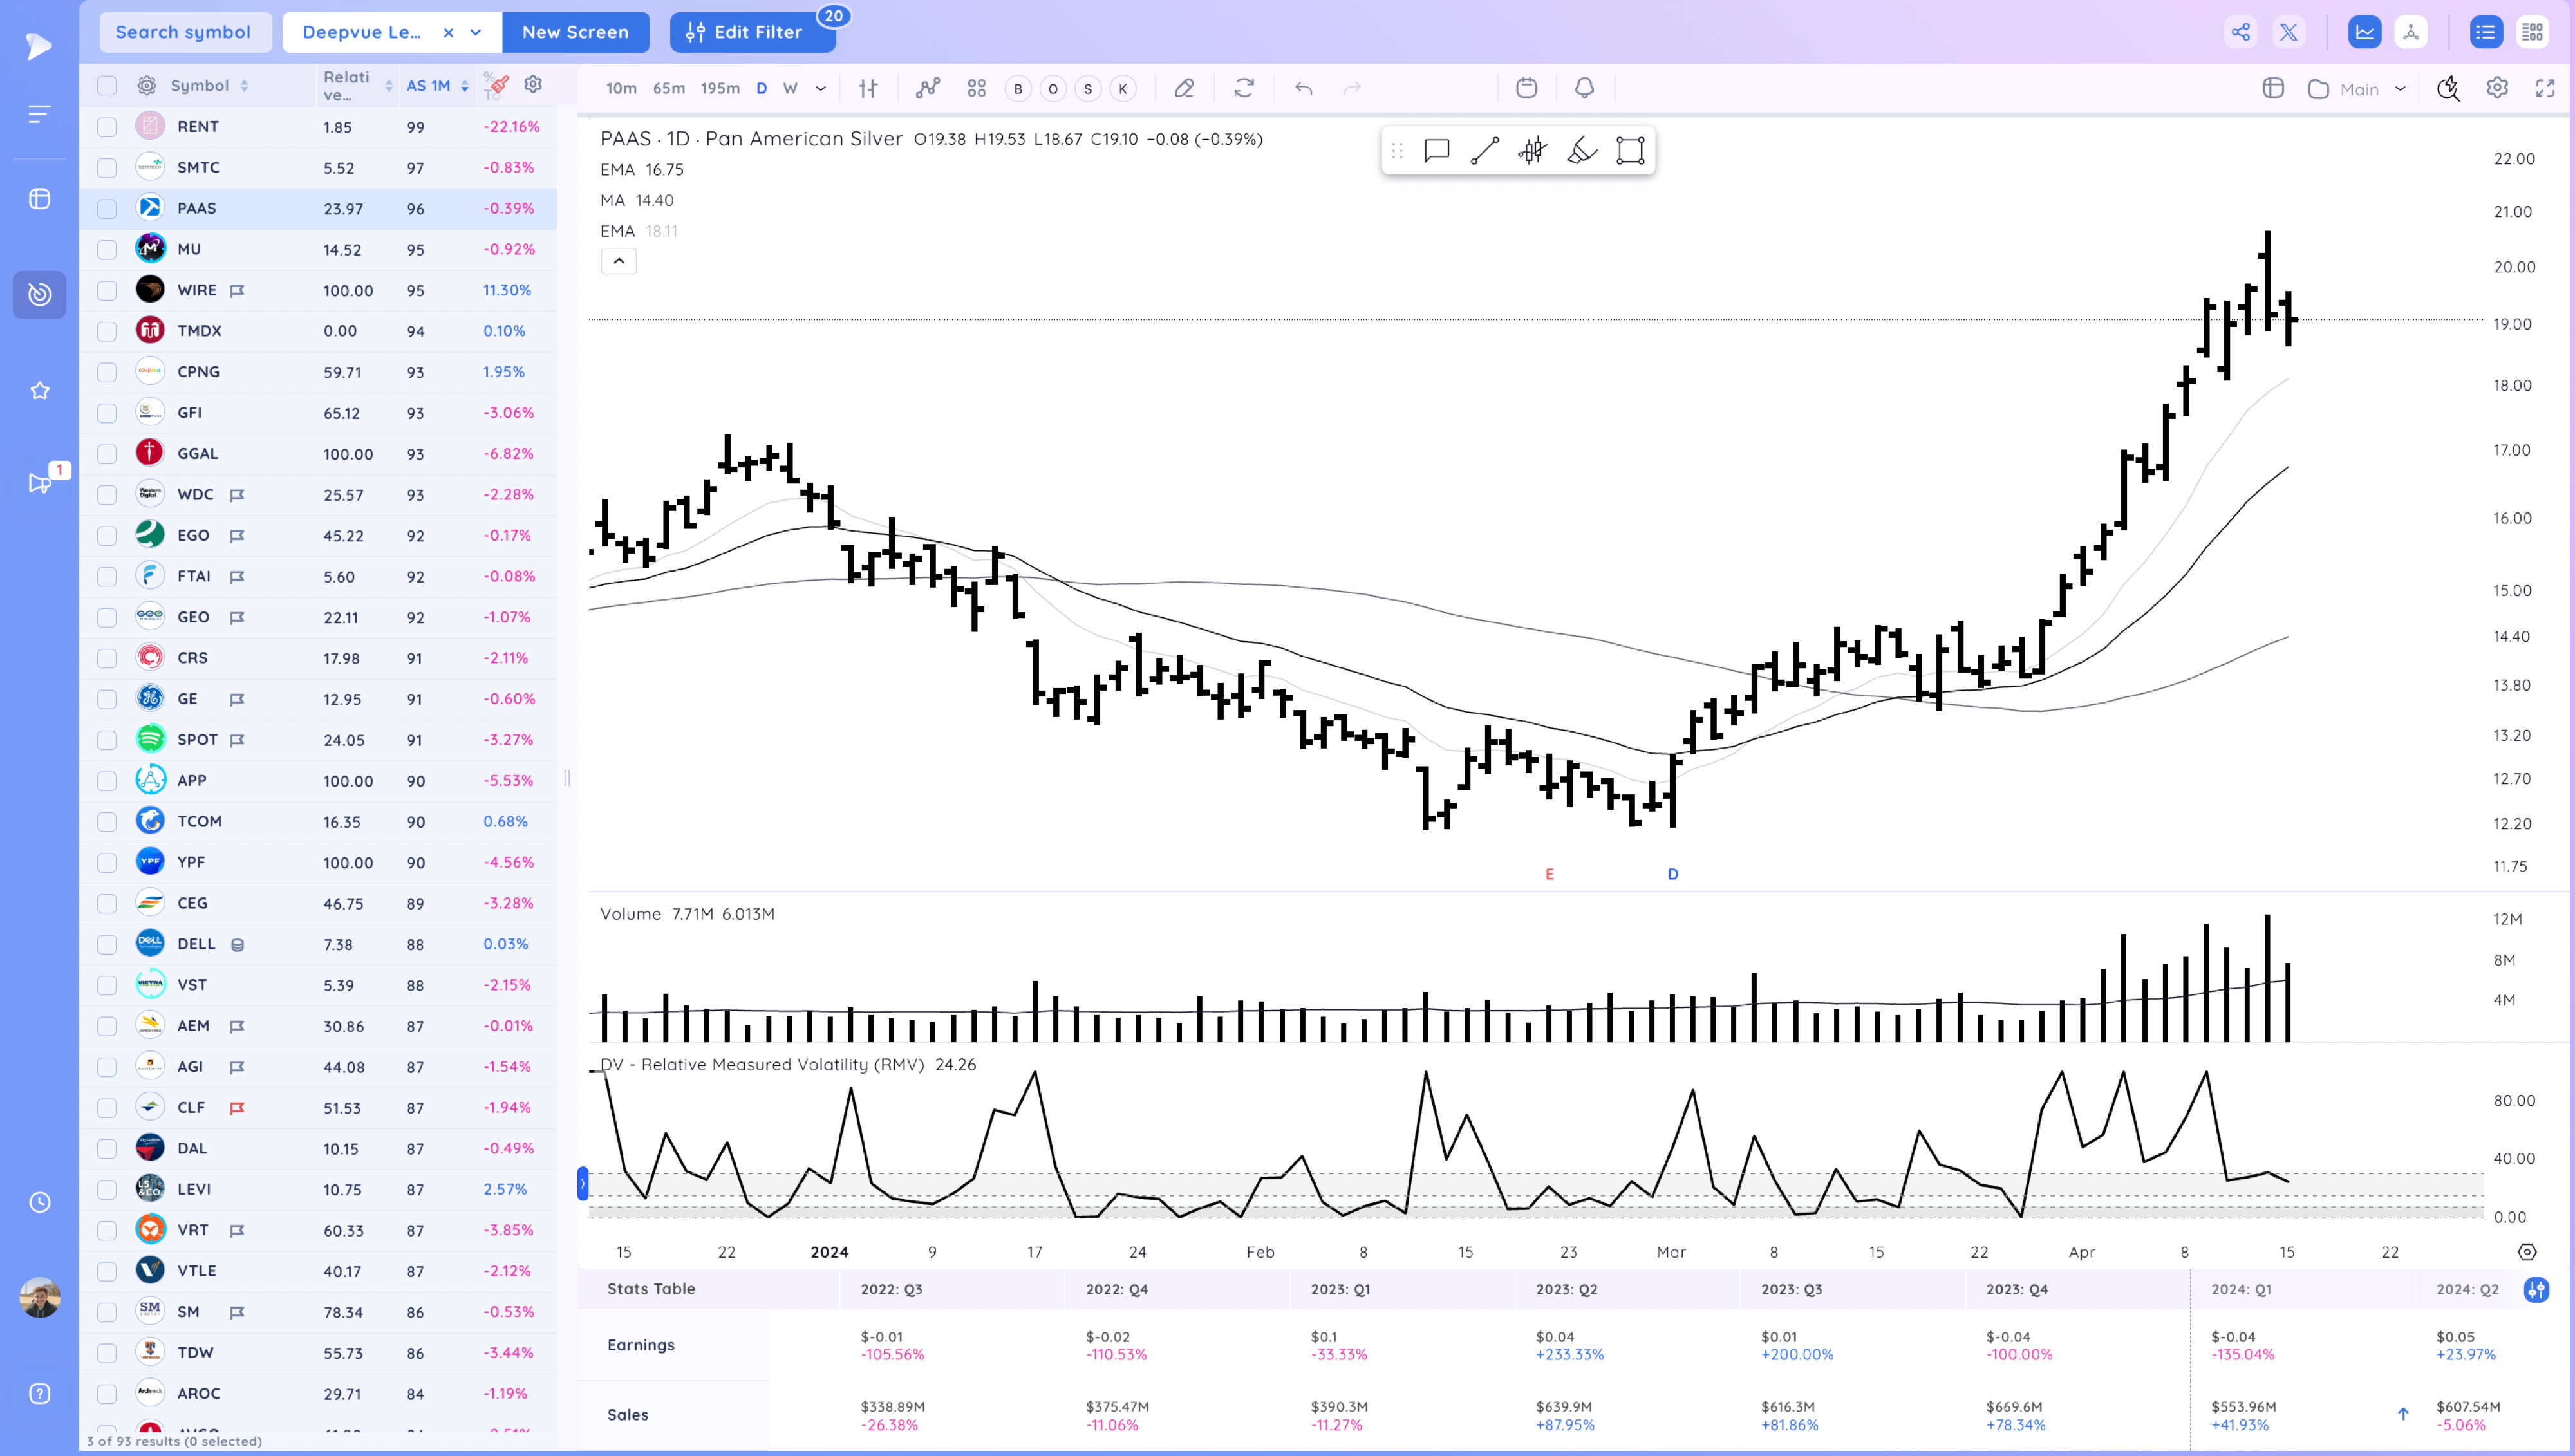The height and width of the screenshot is (1456, 2575).
Task: Open the screener radar icon in the sidebar
Action: (39, 294)
